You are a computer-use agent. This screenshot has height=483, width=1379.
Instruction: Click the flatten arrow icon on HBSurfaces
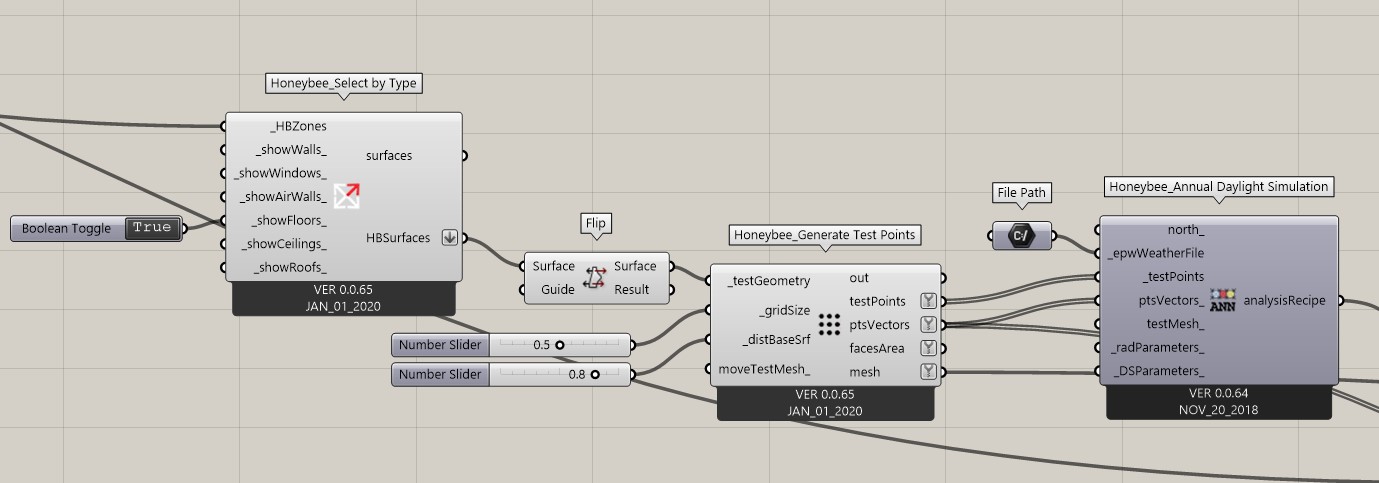pos(449,238)
